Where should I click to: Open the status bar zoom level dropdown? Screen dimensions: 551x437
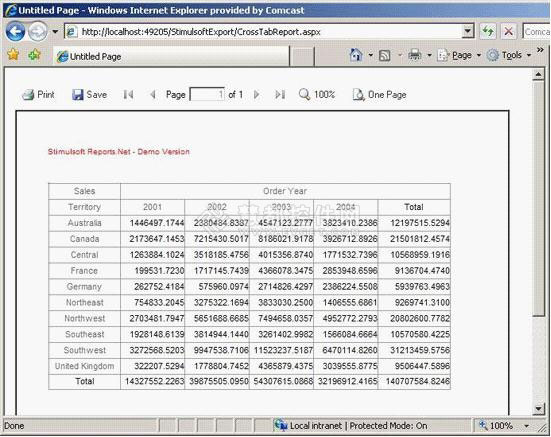click(x=526, y=426)
